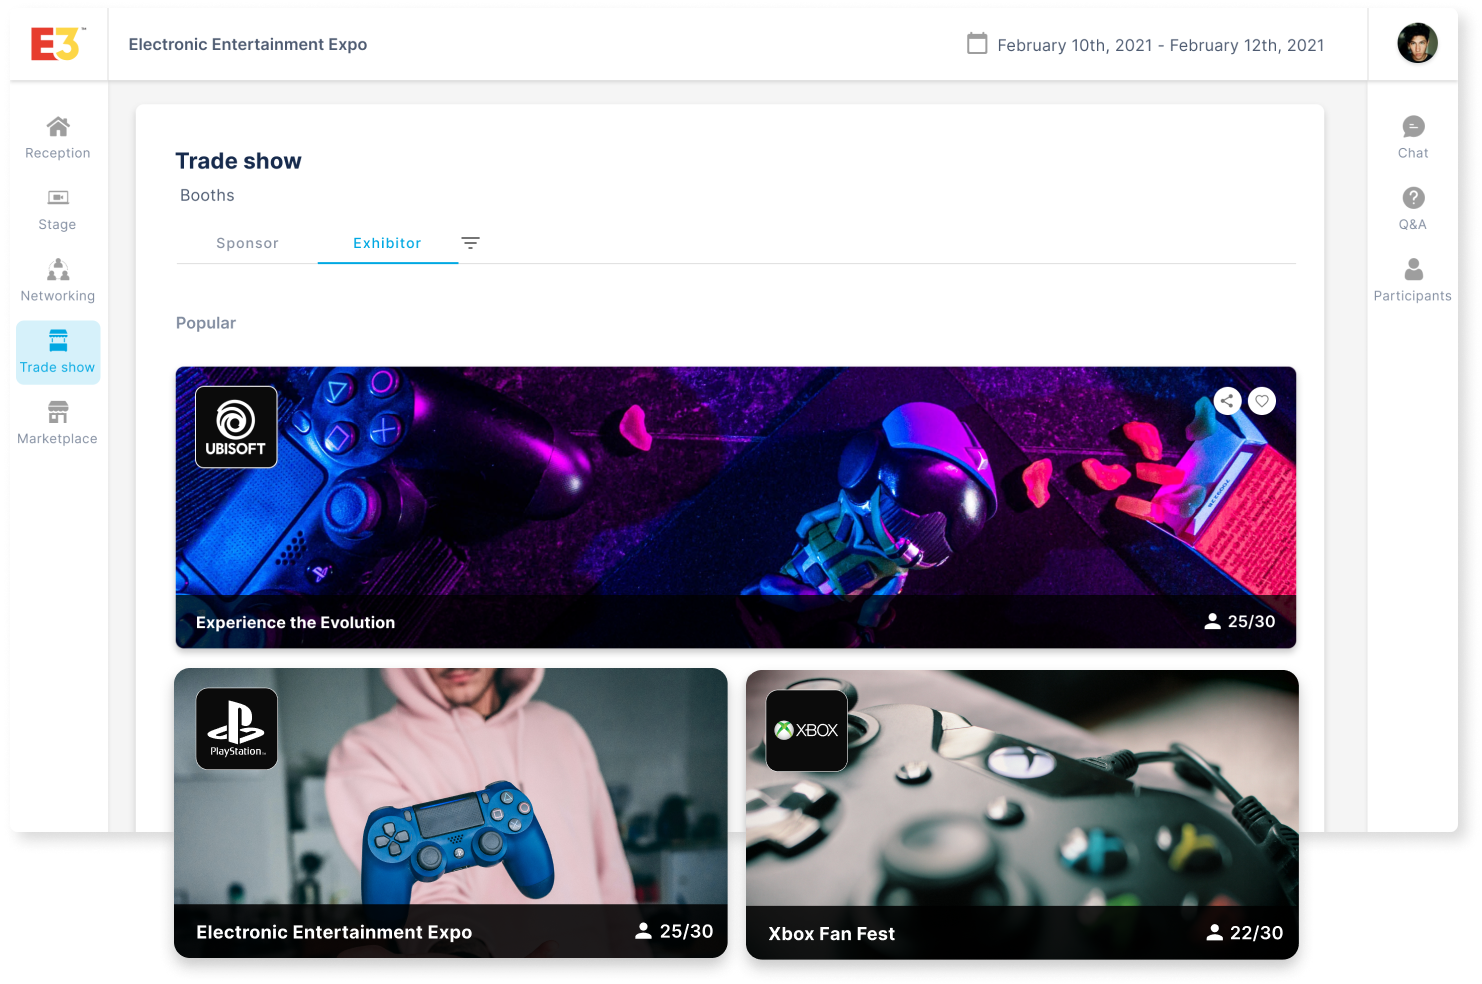Click the Trade show label in sidebar
Viewport: 1482px width, 984px height.
58,367
